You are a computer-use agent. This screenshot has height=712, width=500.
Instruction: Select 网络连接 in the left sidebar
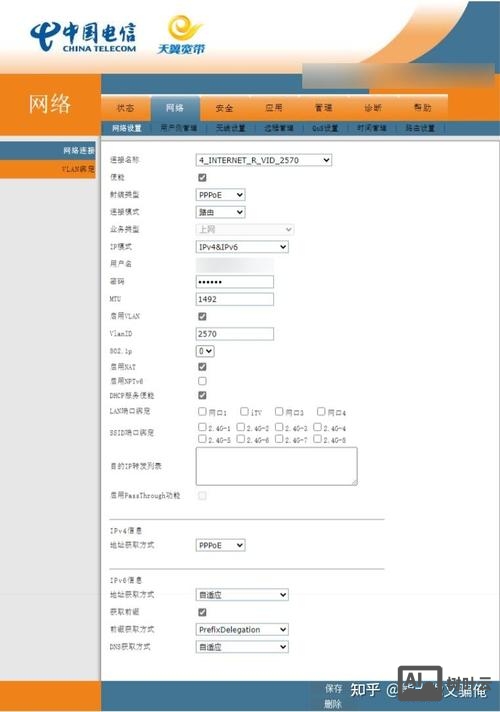point(48,150)
